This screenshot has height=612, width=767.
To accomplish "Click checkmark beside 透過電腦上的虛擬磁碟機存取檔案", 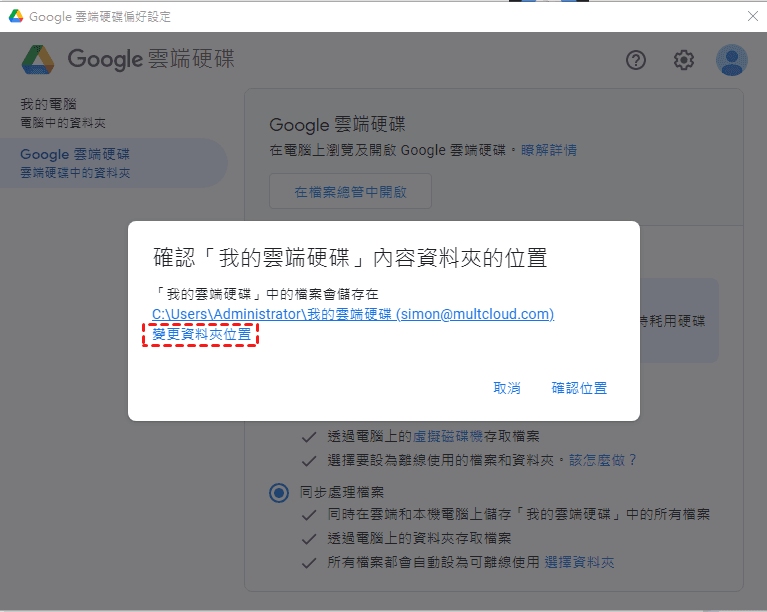I will click(x=309, y=437).
